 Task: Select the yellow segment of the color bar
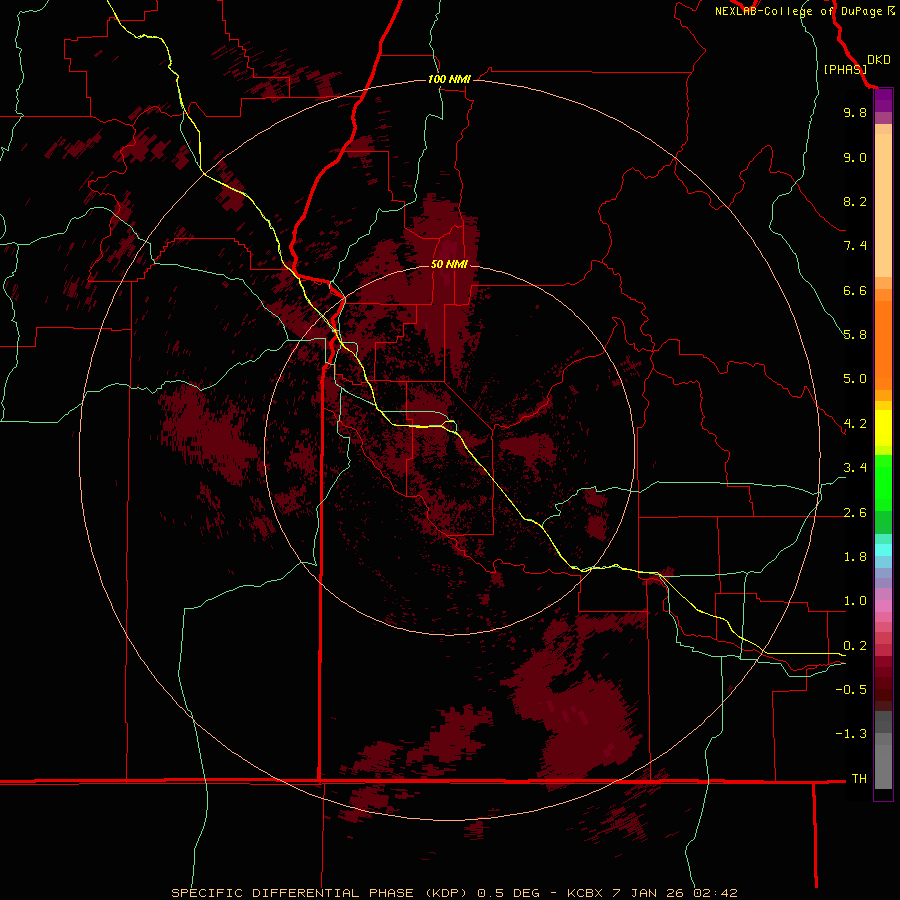click(x=883, y=428)
